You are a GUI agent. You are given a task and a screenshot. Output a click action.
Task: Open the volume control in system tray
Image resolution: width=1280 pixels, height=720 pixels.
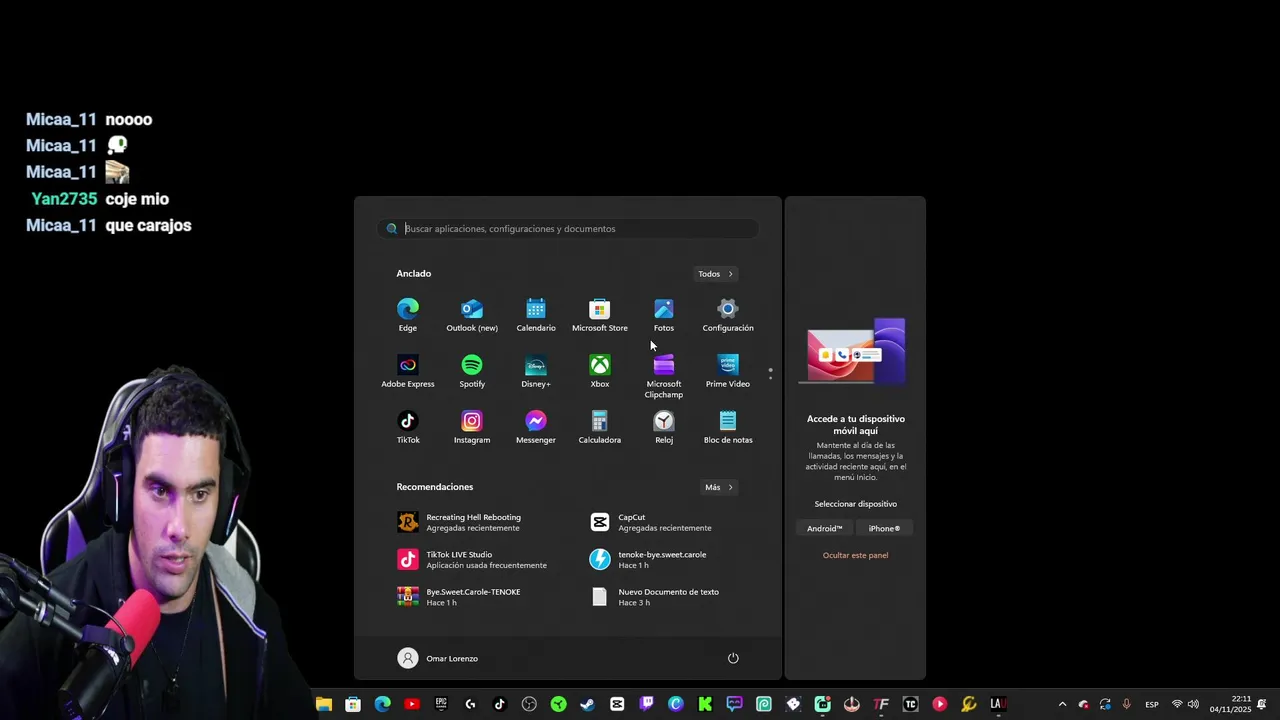coord(1193,704)
